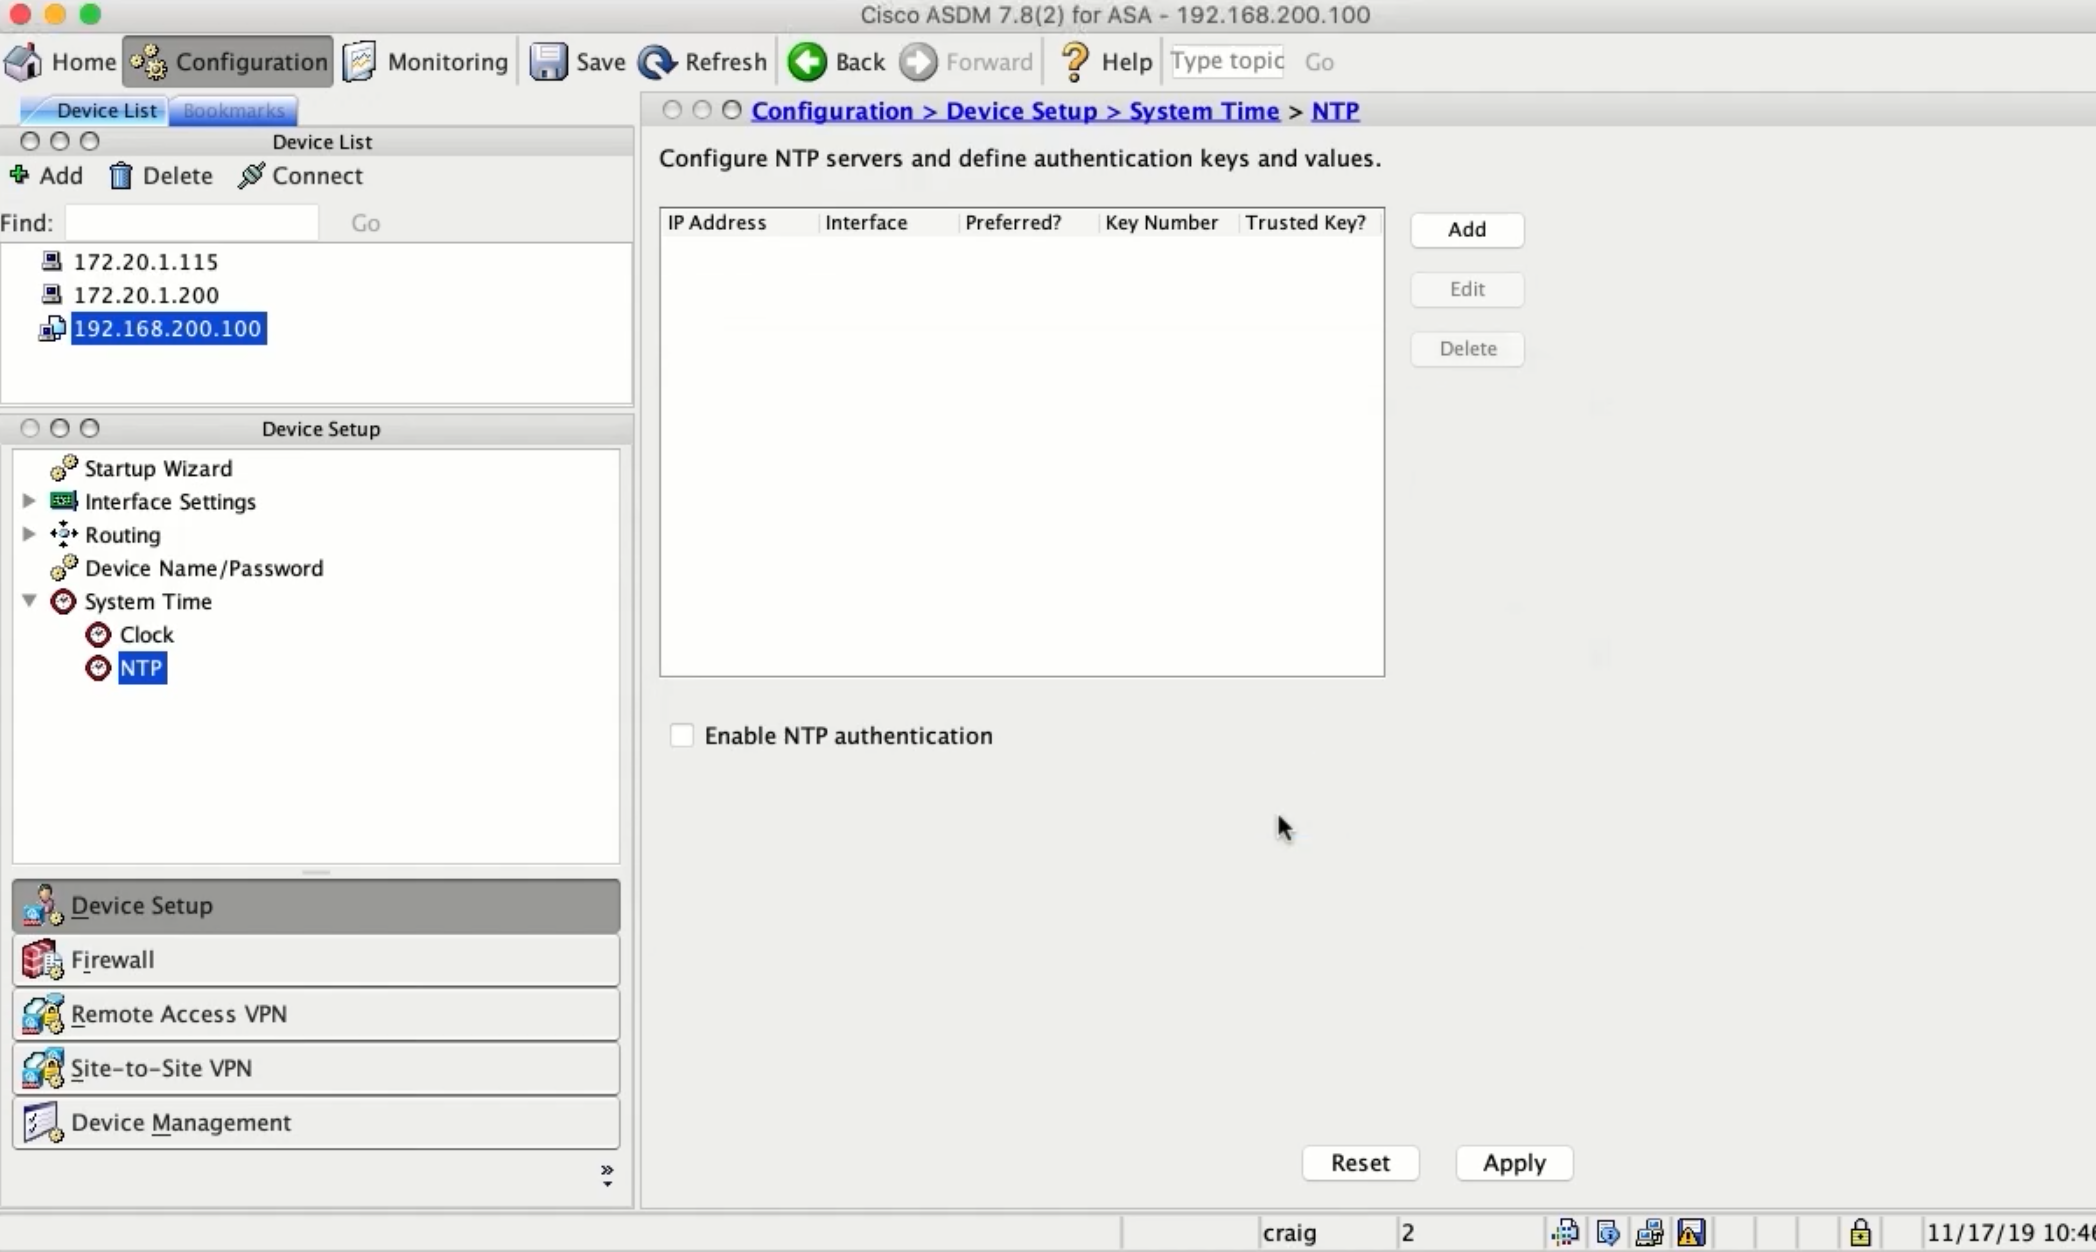Follow the Configuration > Device Setup > System Time breadcrumb
The image size is (2096, 1252).
(1015, 111)
